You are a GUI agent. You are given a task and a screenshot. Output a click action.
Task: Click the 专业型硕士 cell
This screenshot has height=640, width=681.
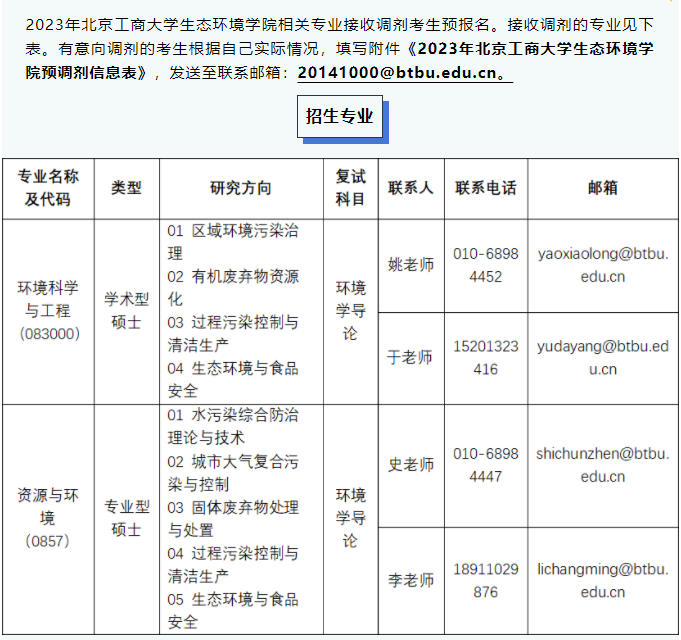(126, 519)
